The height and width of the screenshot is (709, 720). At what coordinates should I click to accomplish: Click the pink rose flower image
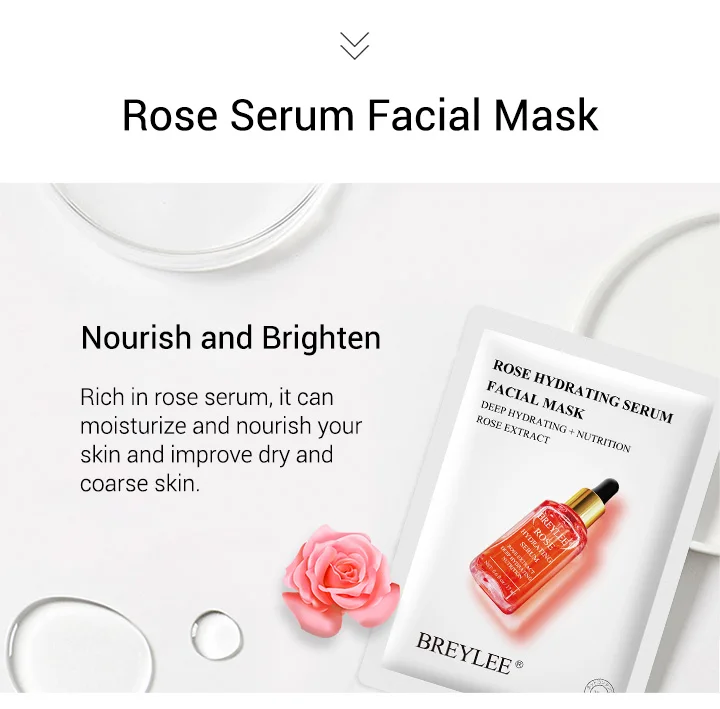coord(340,577)
